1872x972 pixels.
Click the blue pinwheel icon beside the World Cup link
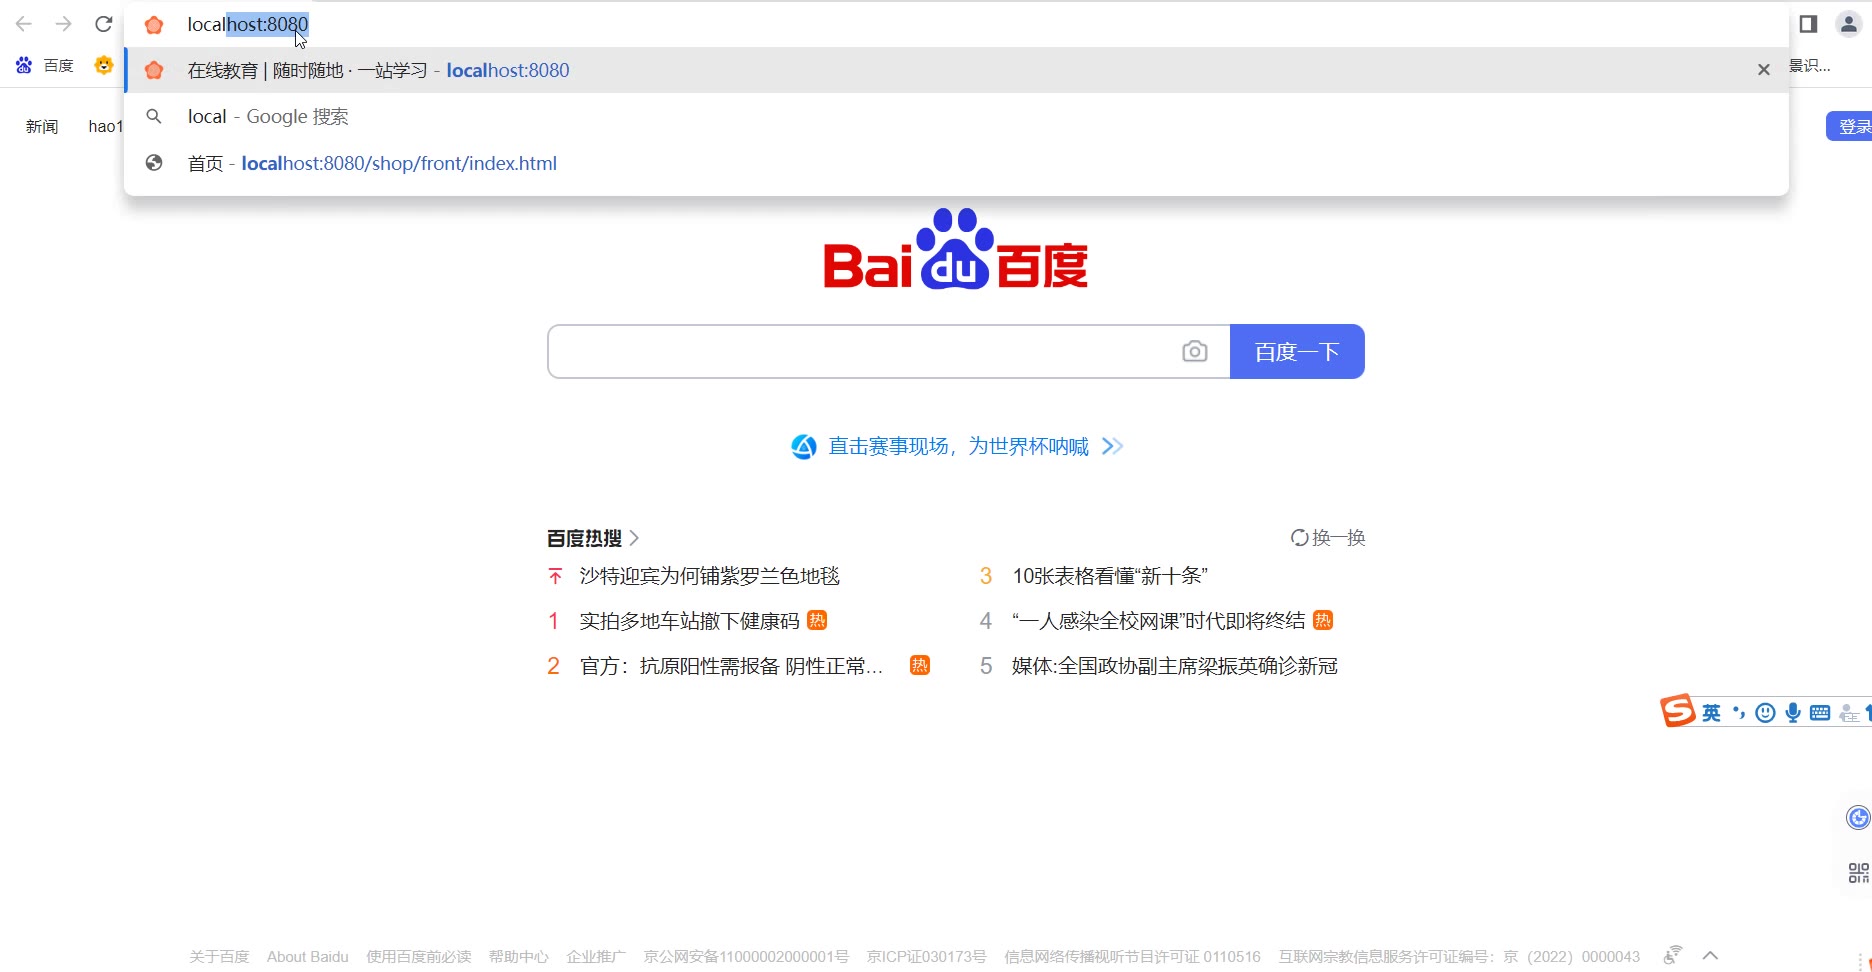click(x=804, y=446)
